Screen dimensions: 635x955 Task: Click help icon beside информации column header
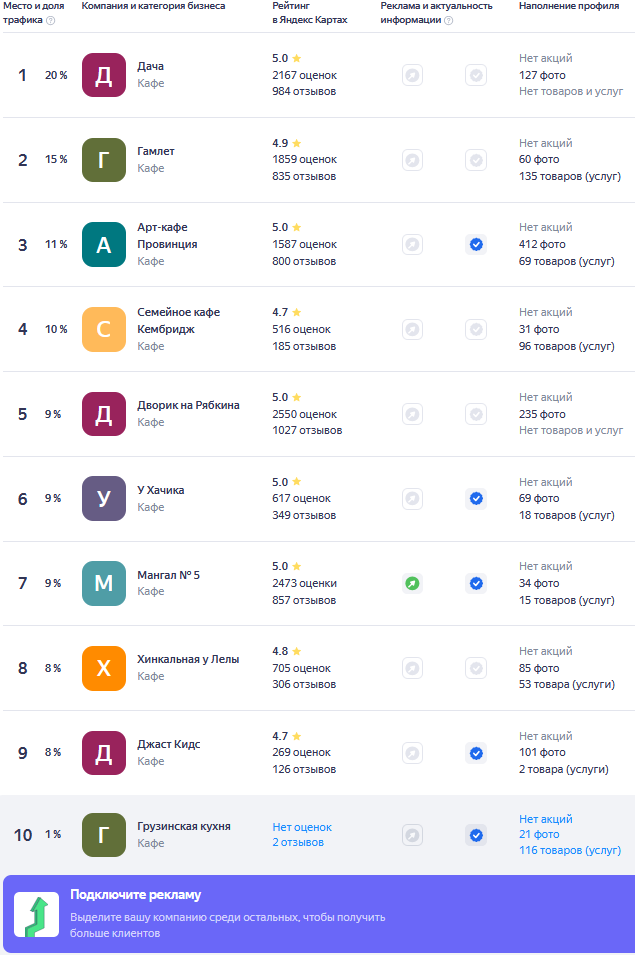pyautogui.click(x=448, y=20)
